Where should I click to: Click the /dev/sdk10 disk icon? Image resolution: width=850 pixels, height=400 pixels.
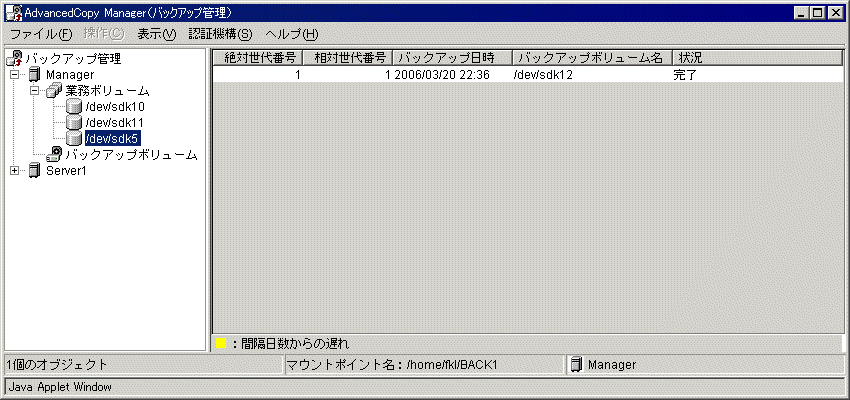74,106
